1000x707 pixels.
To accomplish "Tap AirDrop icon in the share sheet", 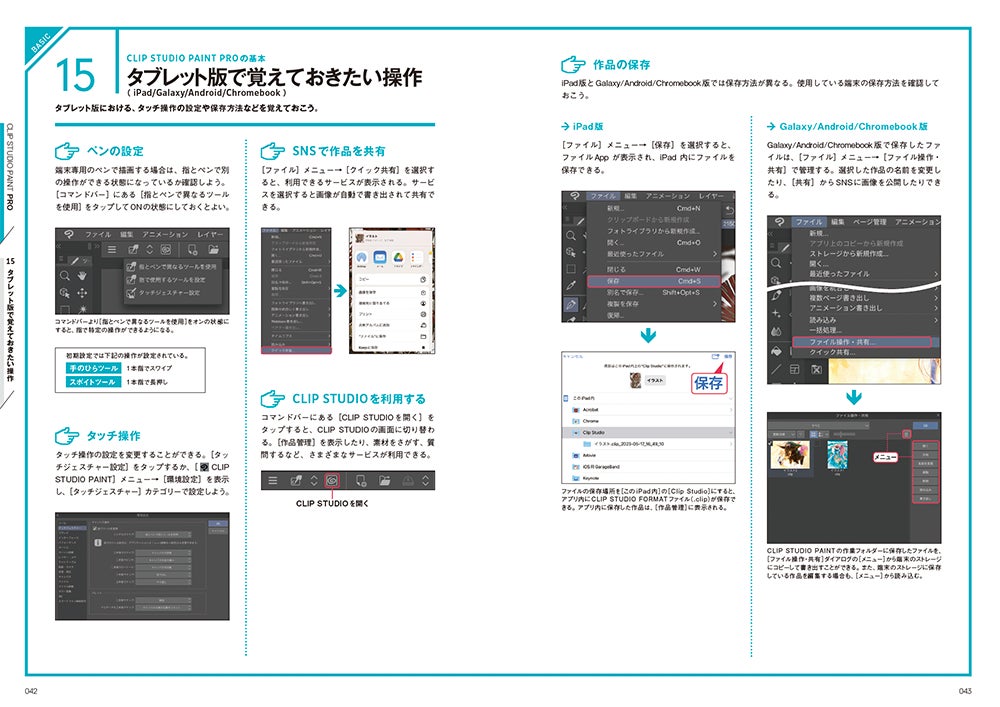I will (x=362, y=258).
